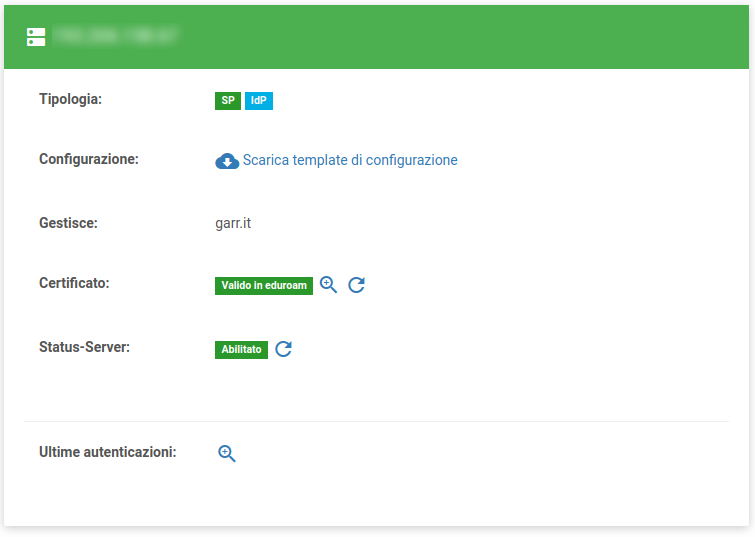755x537 pixels.
Task: Open certificate details magnifier icon
Action: coord(328,285)
